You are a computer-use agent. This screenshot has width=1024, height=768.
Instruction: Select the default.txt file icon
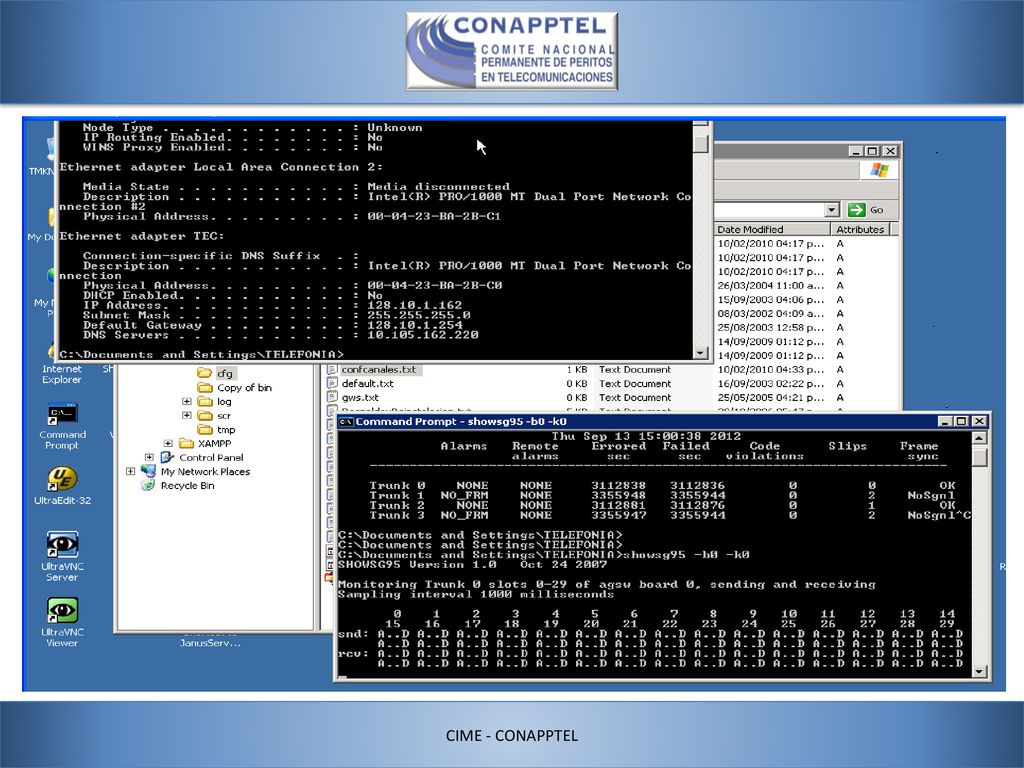tap(332, 384)
